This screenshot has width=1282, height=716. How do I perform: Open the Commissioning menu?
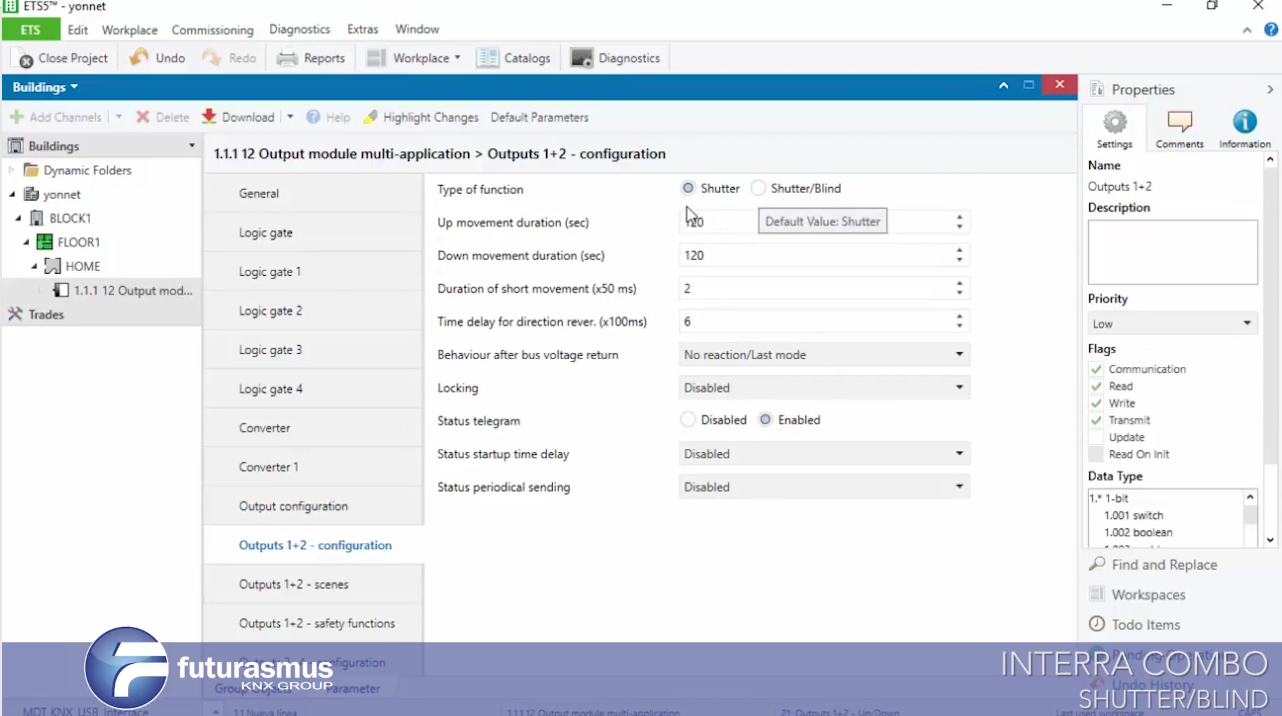(x=212, y=30)
